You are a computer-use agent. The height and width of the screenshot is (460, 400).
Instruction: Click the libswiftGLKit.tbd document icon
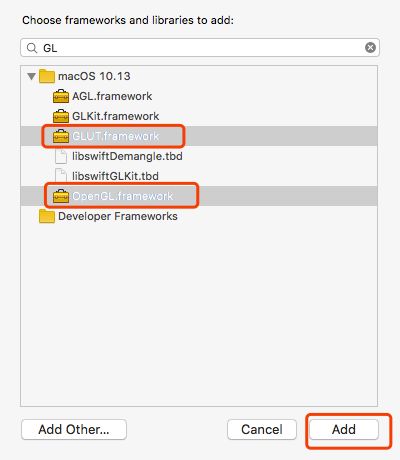pyautogui.click(x=61, y=176)
